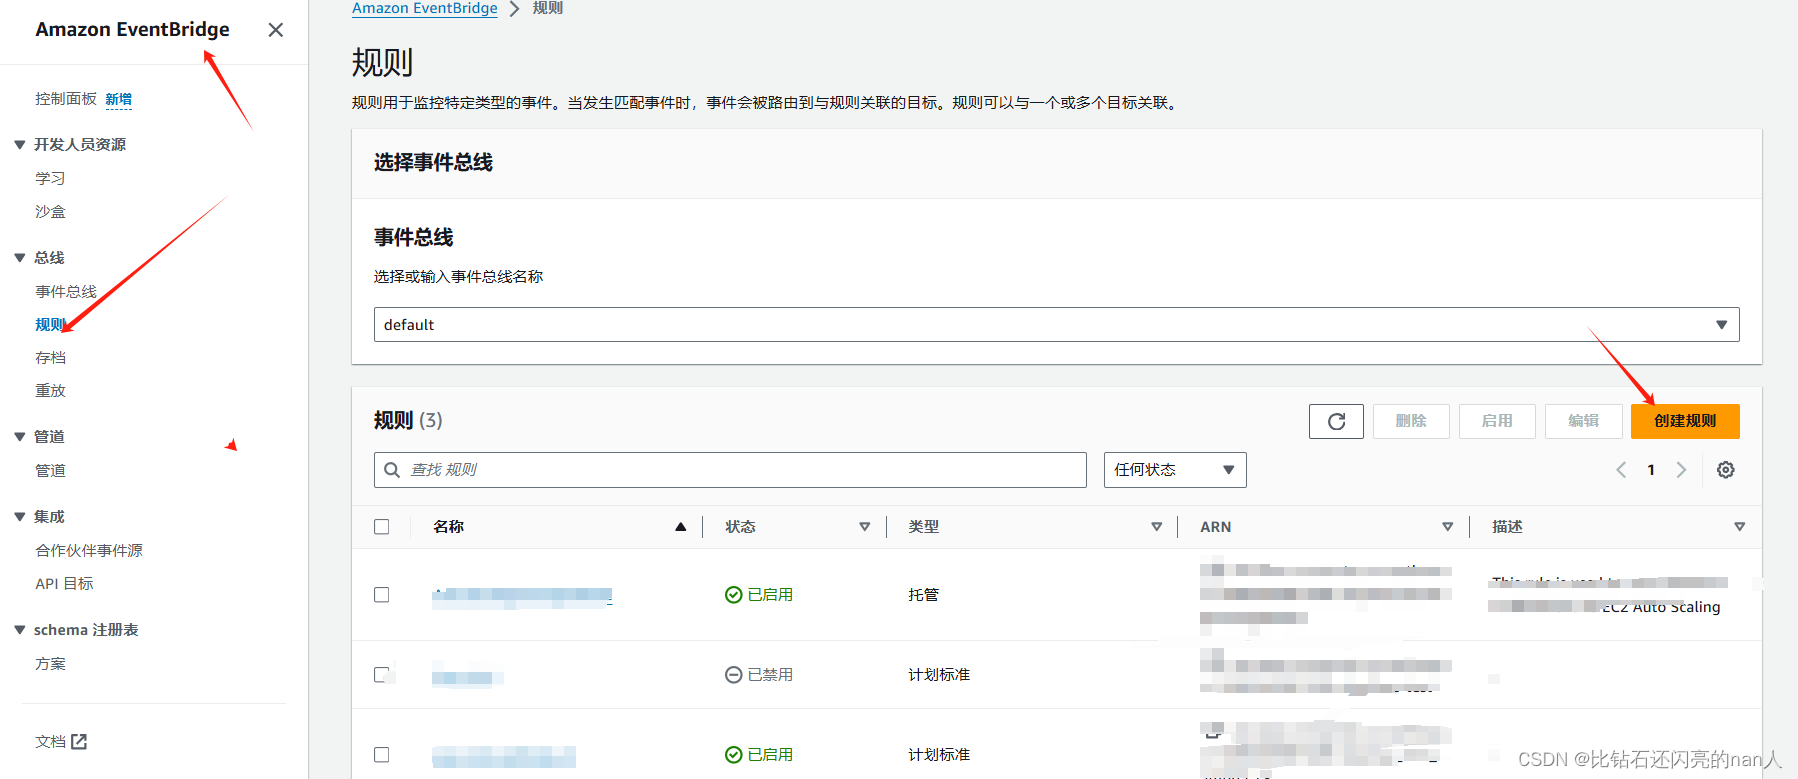Check the third rule row checkbox

coord(382,755)
